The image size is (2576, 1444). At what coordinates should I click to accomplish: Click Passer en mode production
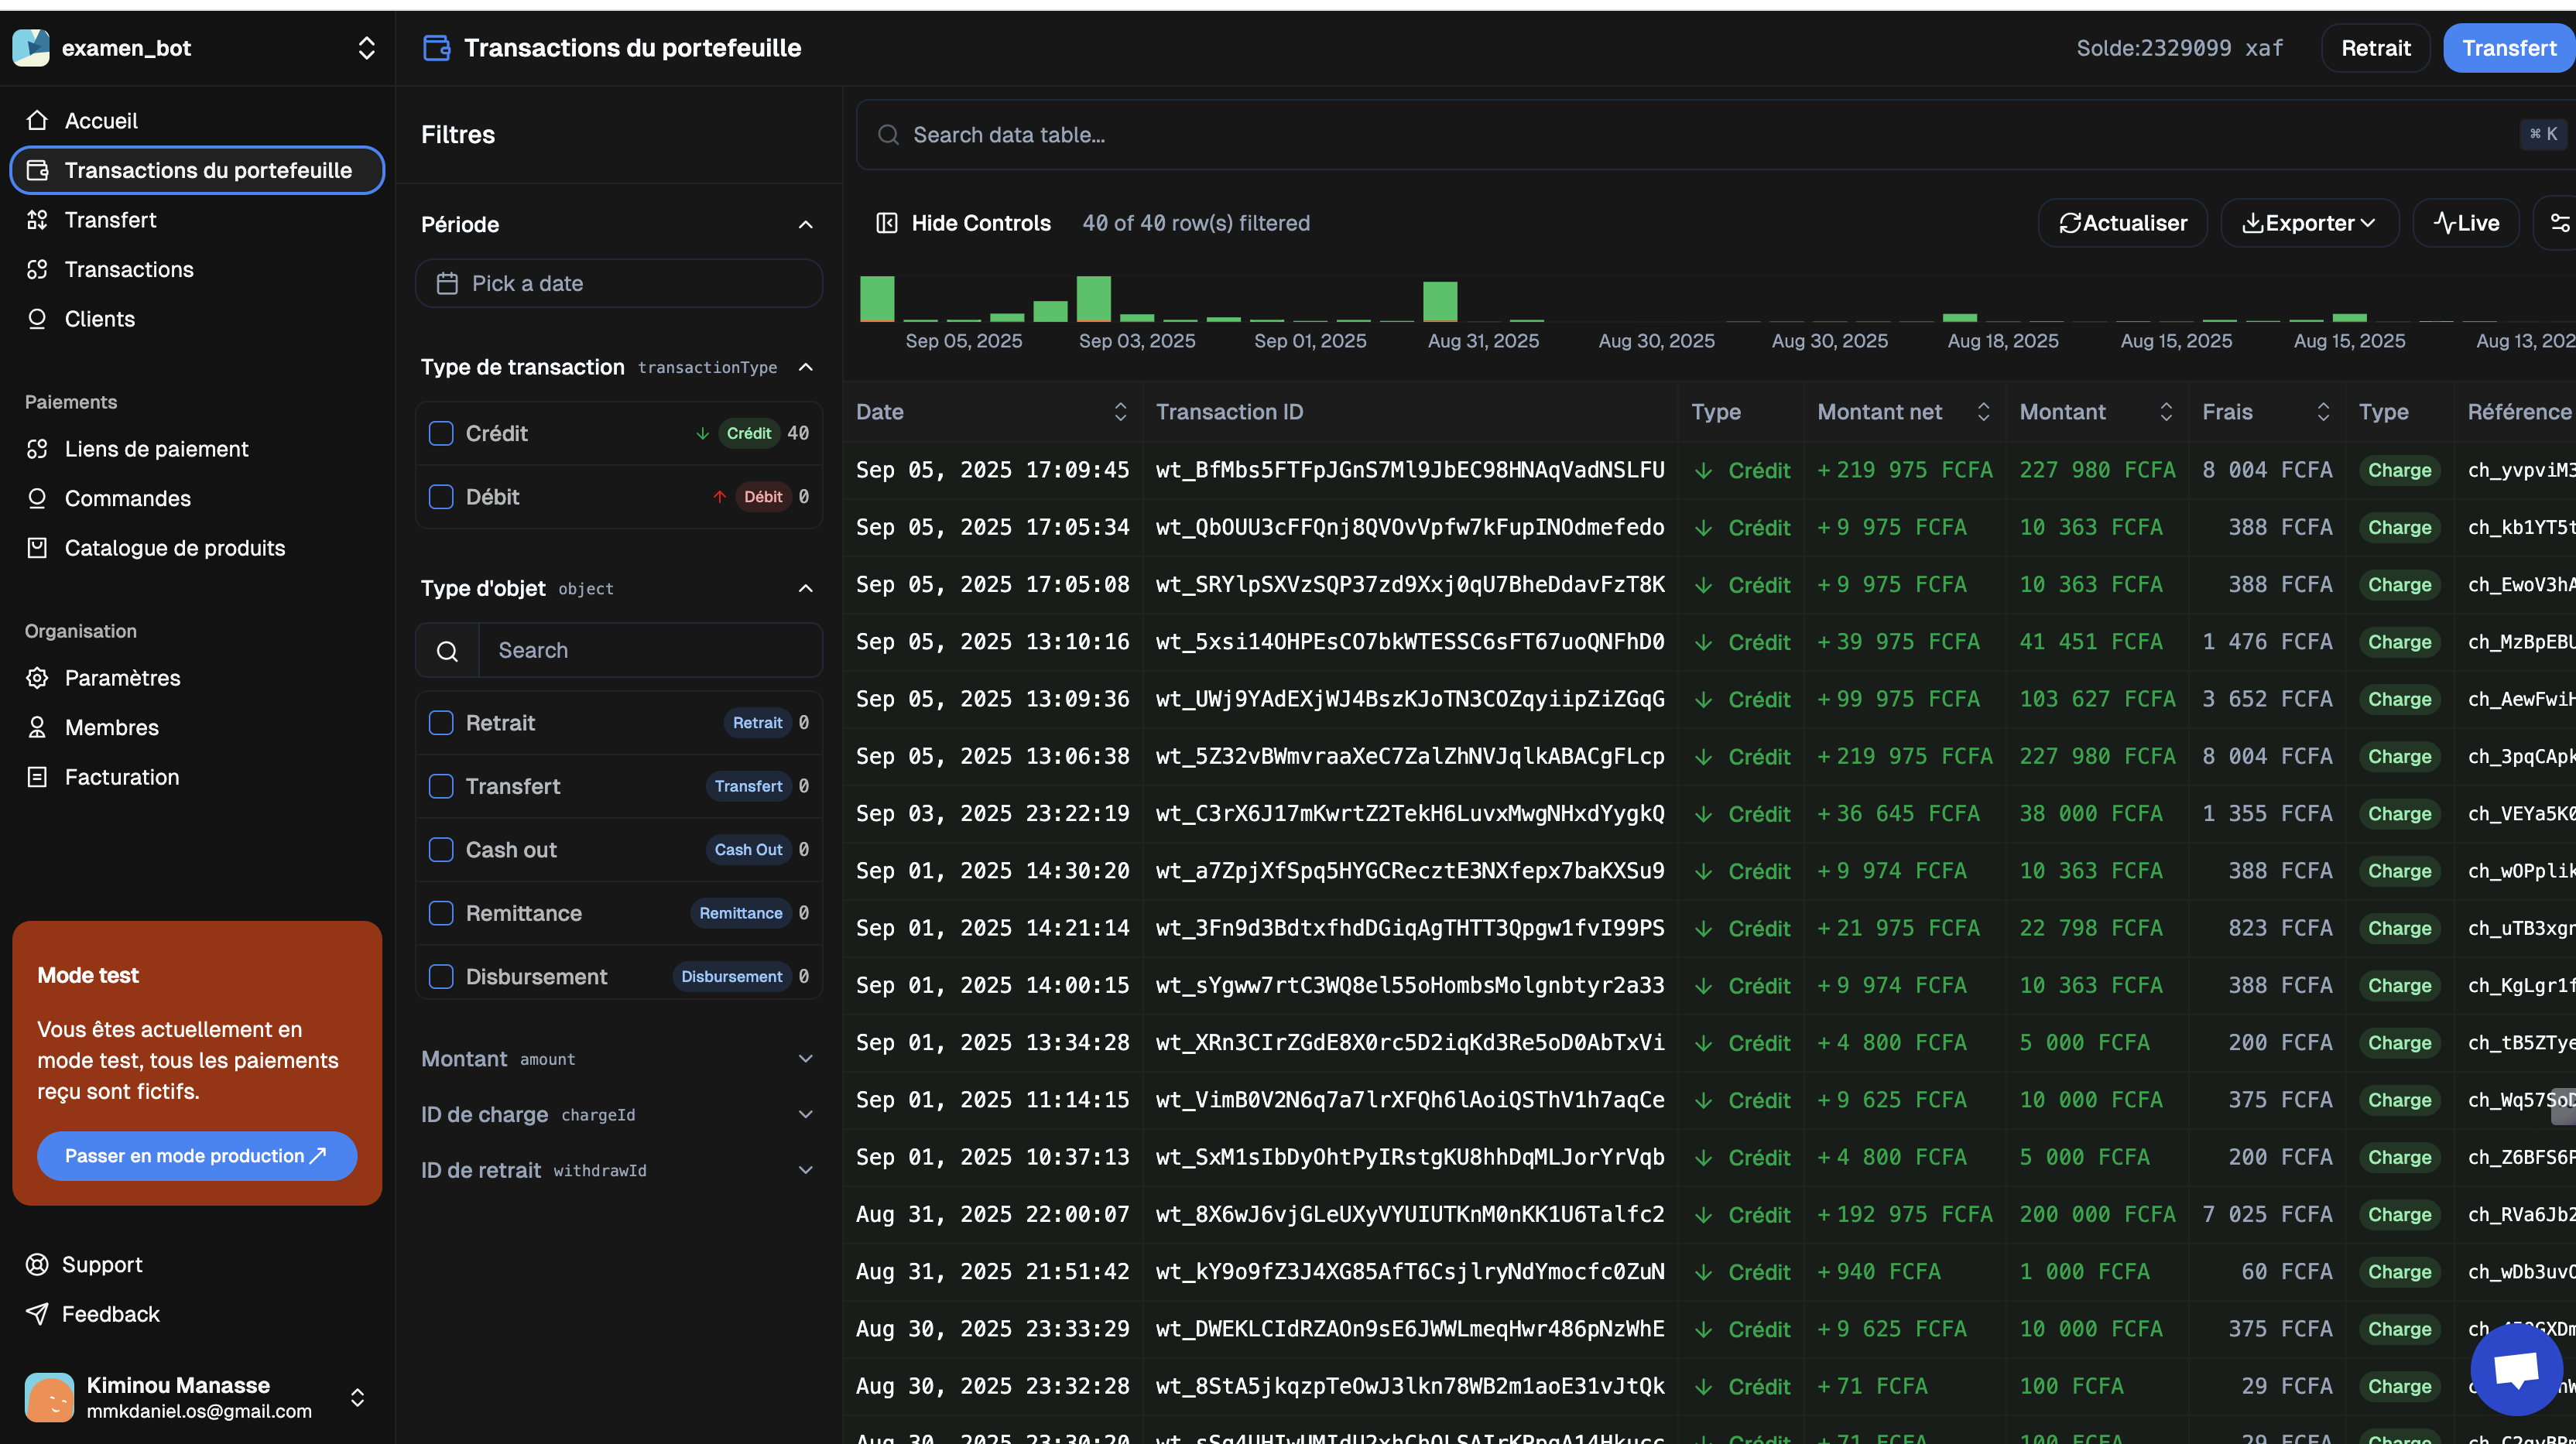click(x=196, y=1156)
